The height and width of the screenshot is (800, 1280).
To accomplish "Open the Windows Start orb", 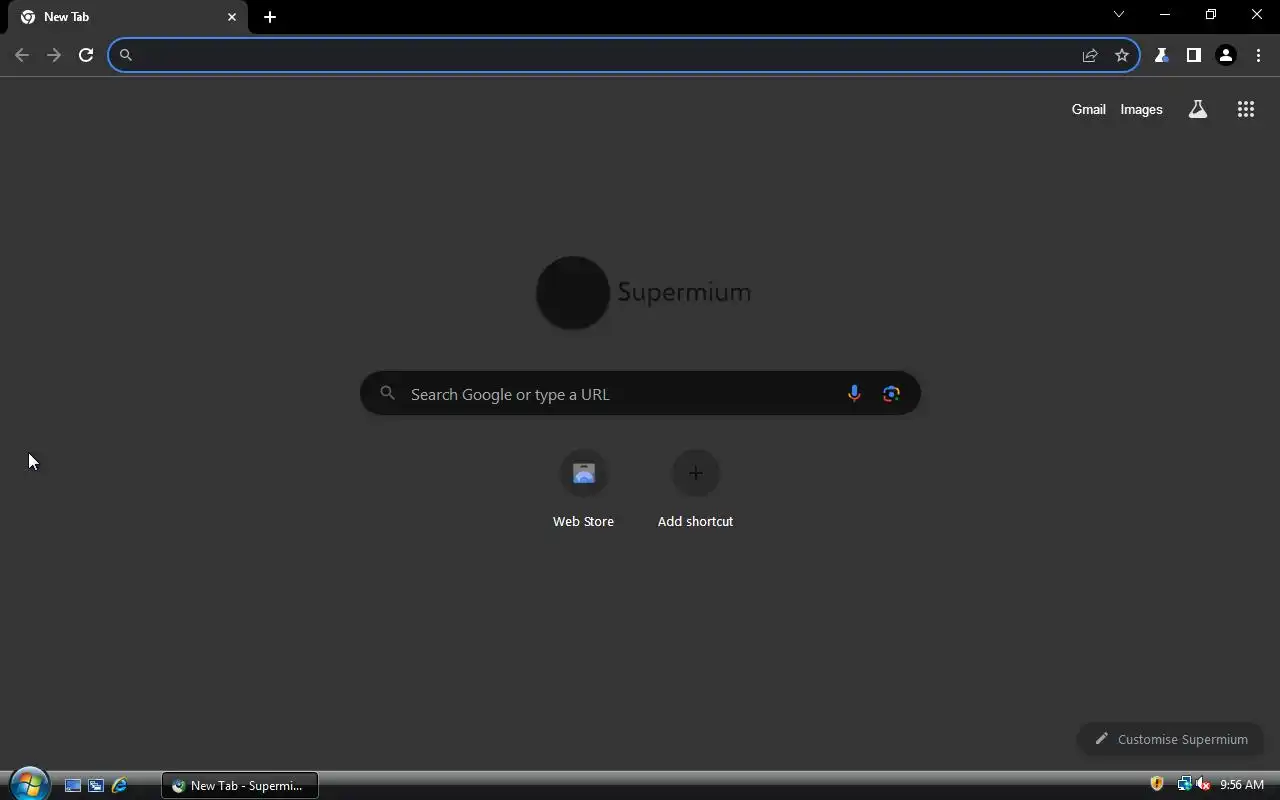I will (x=29, y=785).
